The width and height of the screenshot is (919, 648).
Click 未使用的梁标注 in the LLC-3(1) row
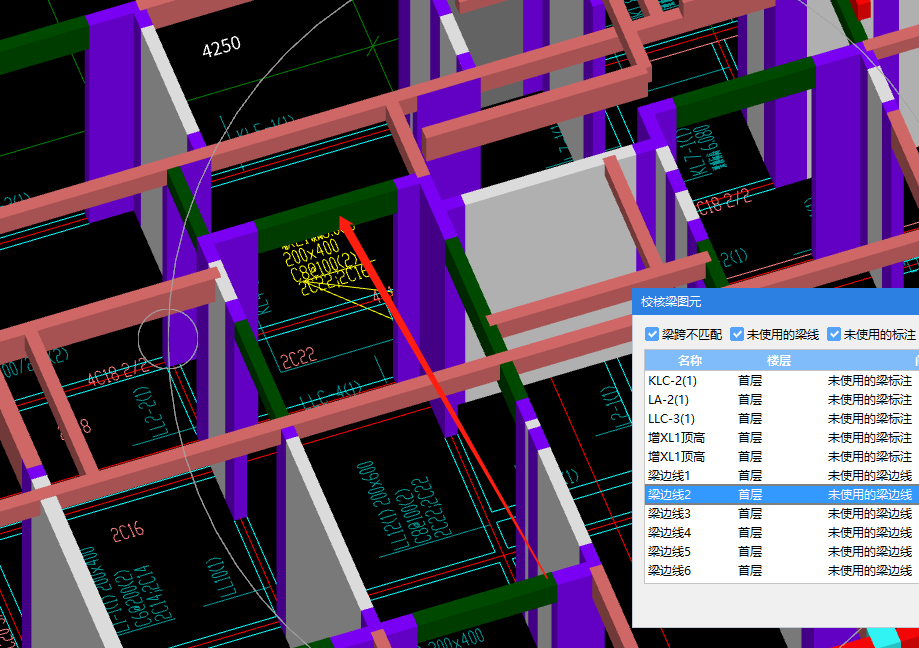coord(870,419)
